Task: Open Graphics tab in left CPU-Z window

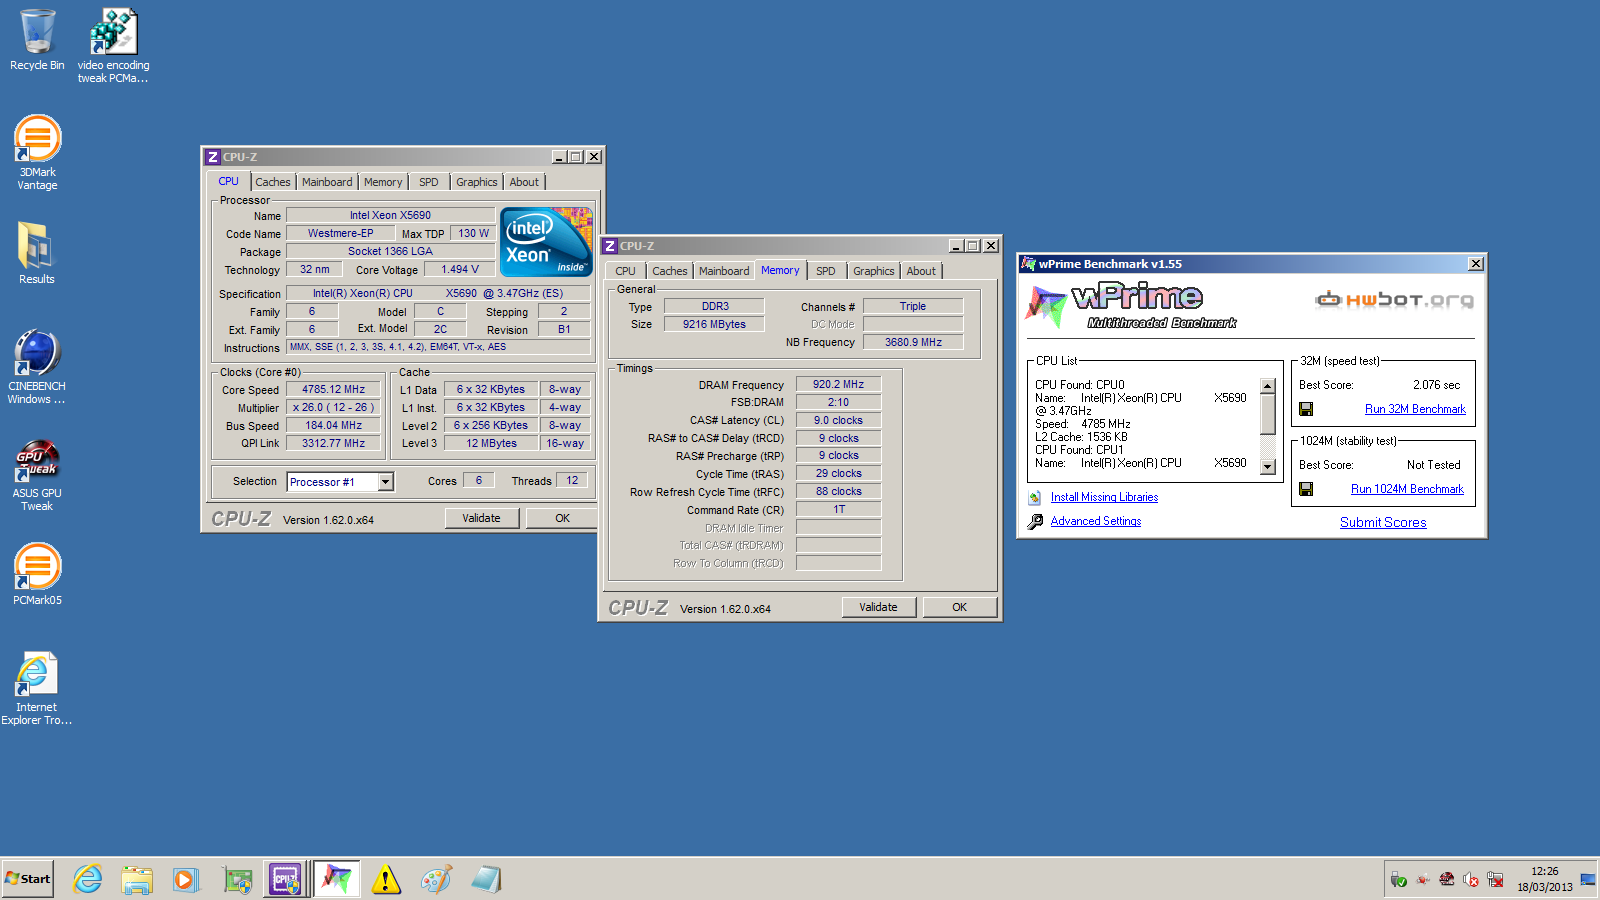Action: 477,182
